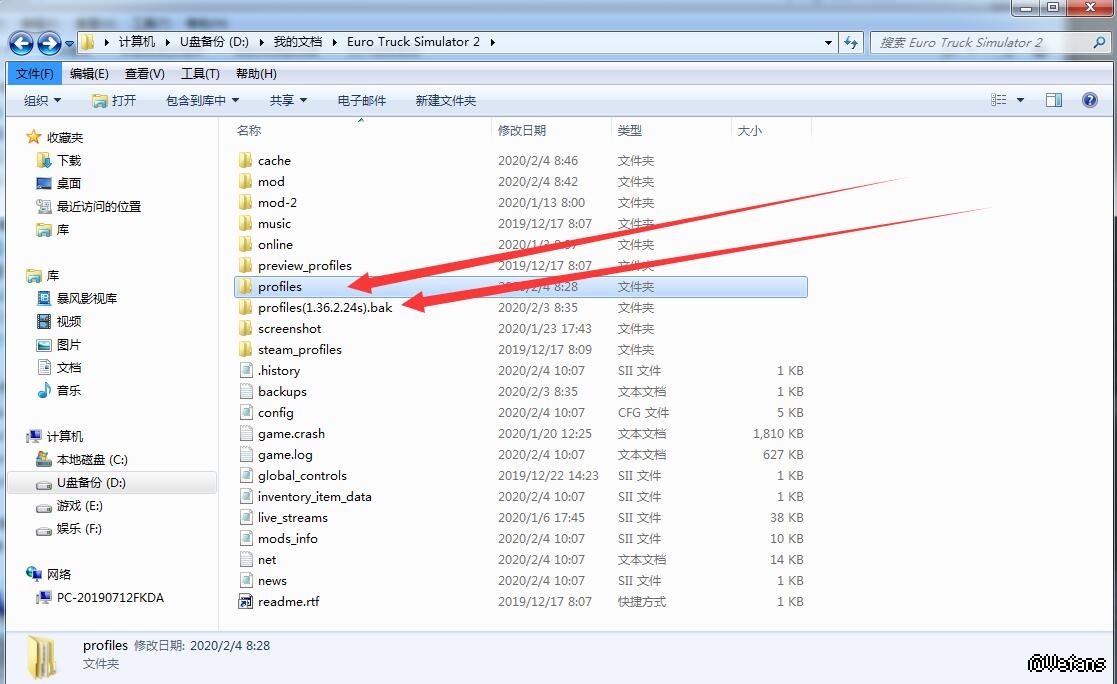Viewport: 1117px width, 684px height.
Task: Sort files by 修改日期 column header
Action: 521,130
